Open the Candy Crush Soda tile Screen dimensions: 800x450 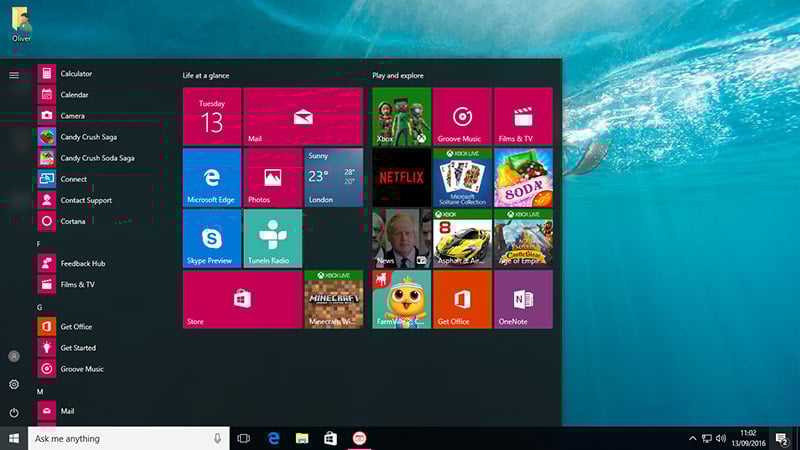(x=523, y=178)
